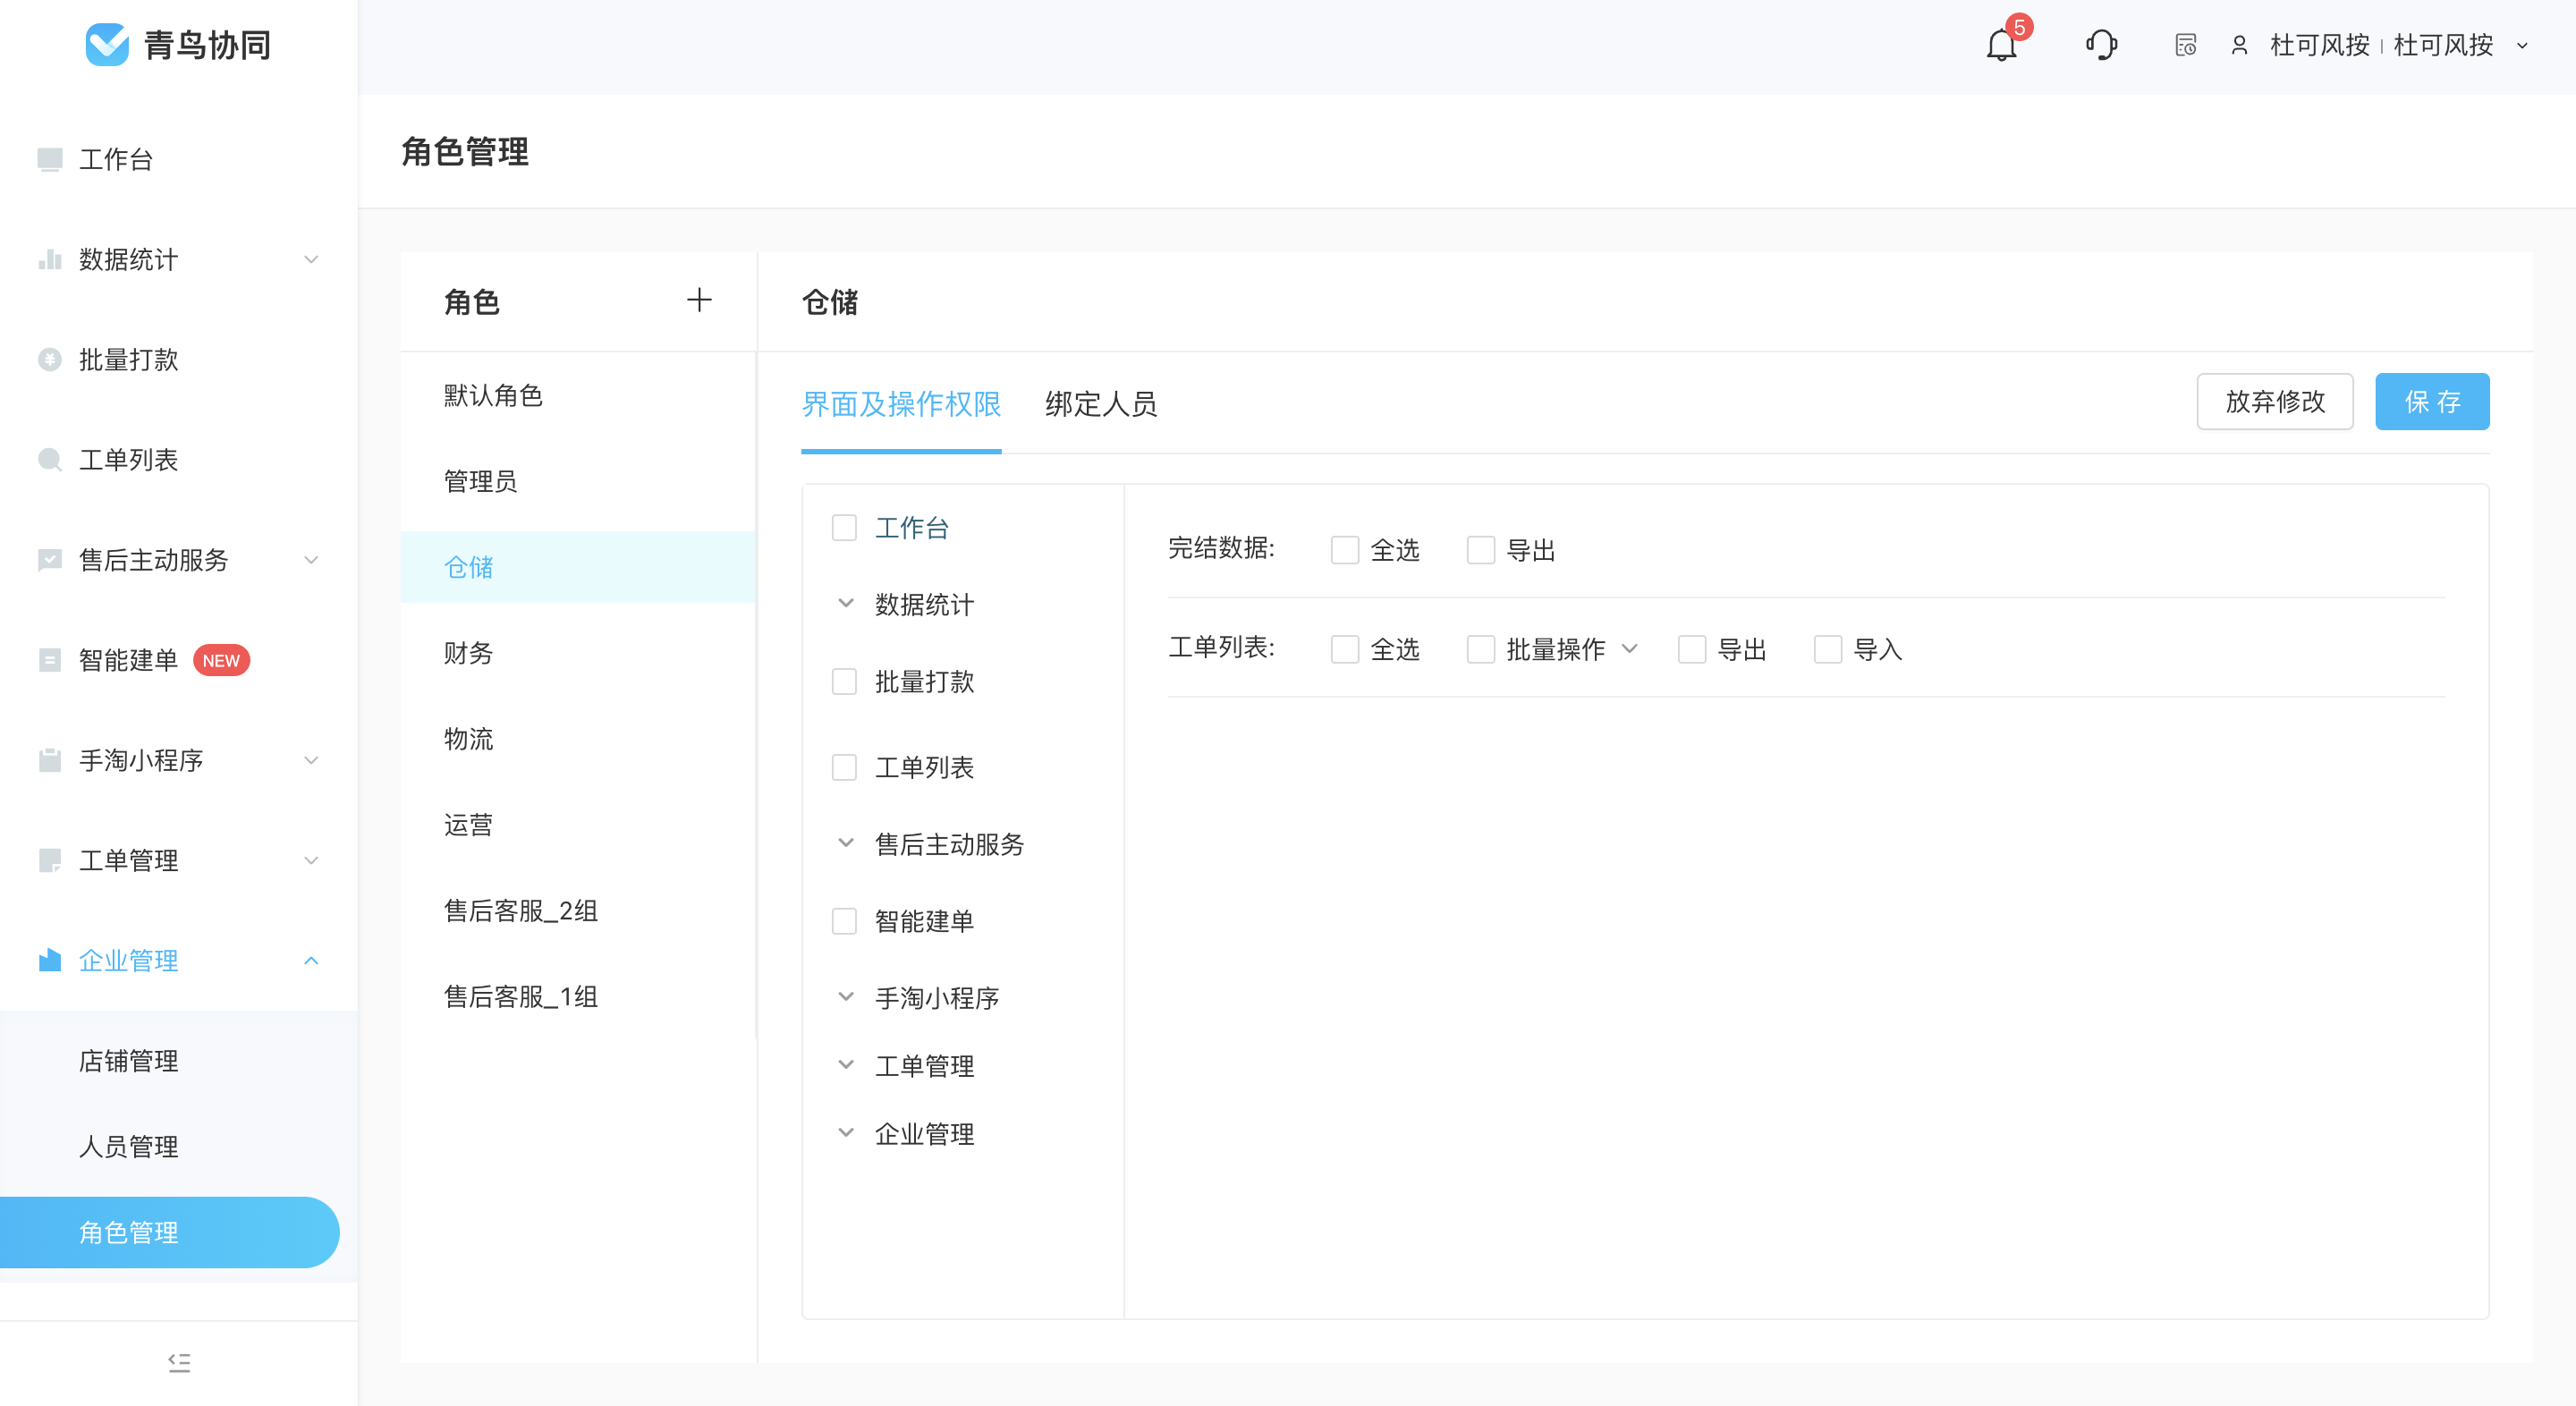Screen dimensions: 2576x1406
Task: Expand 售后主动服务 in permission tree
Action: pos(845,843)
